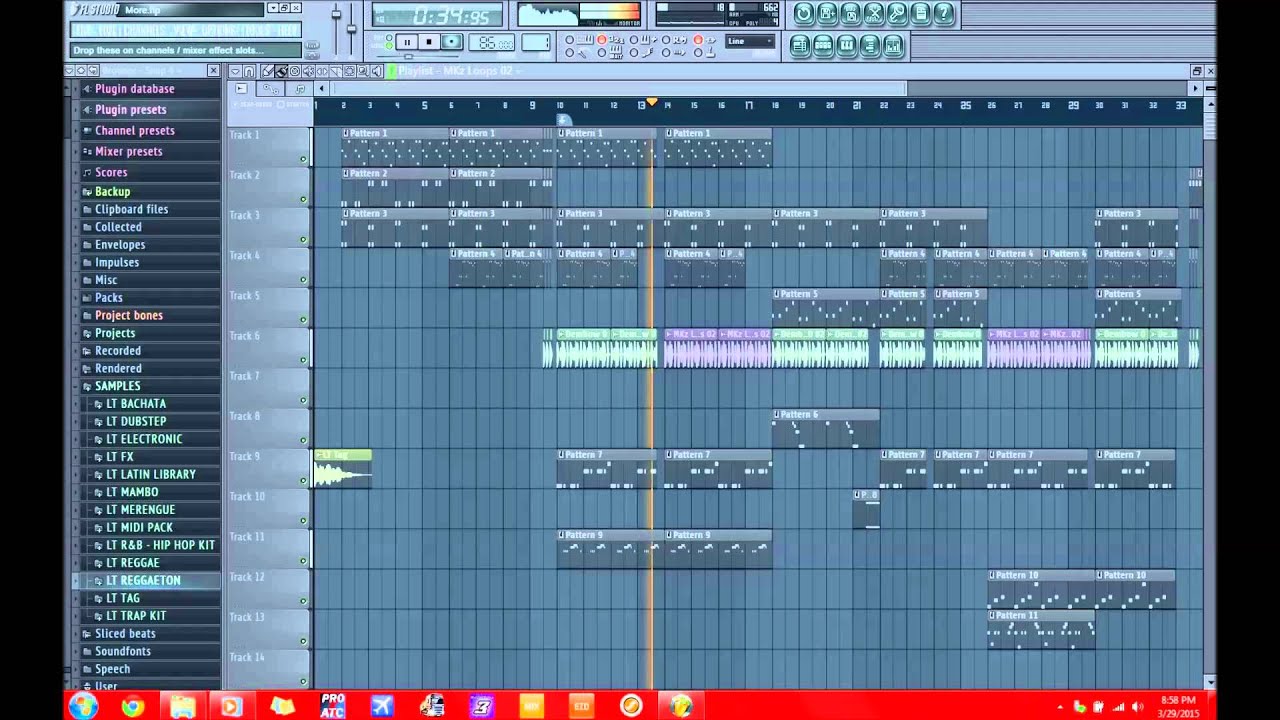1280x720 pixels.
Task: Click the transport record button
Action: [x=451, y=42]
